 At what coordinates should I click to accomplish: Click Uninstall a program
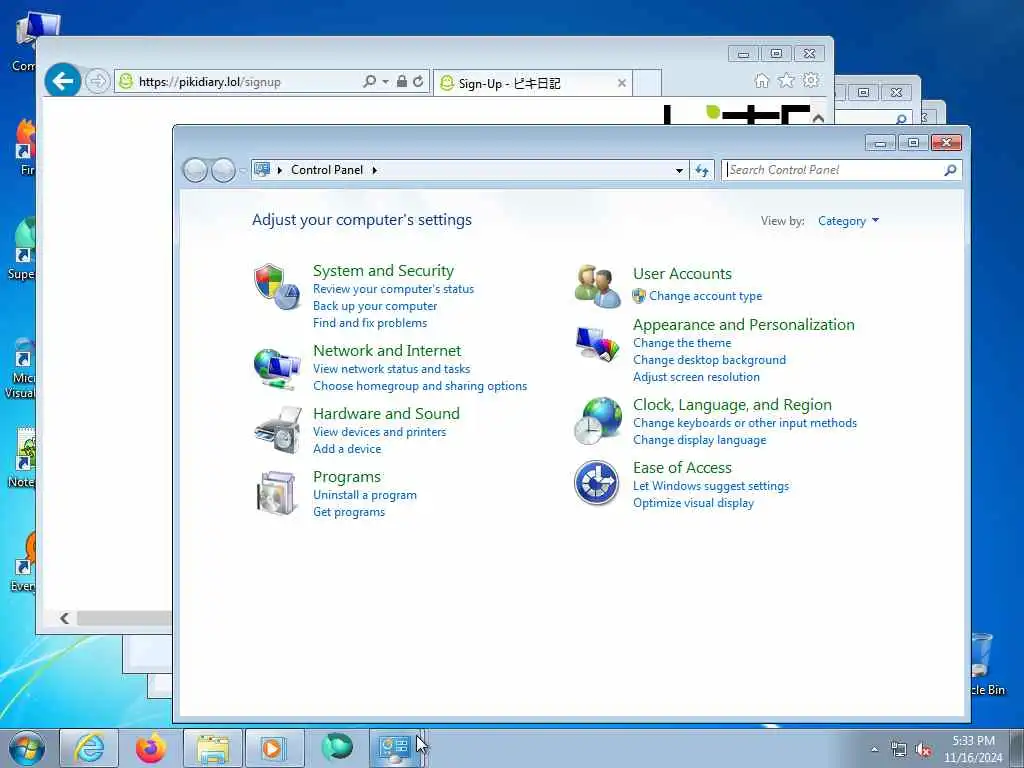point(364,495)
